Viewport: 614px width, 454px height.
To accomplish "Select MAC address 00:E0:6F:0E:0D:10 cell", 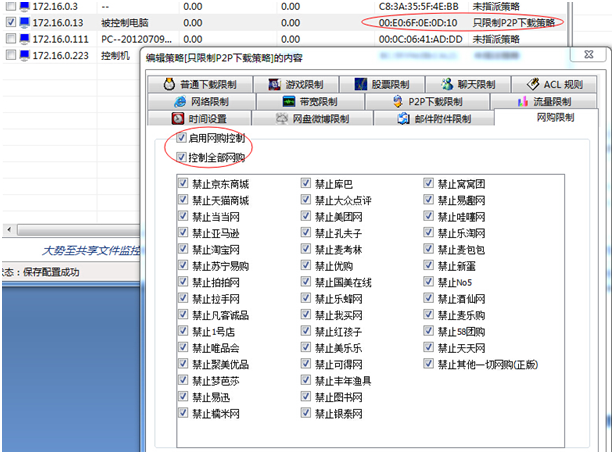I will coord(418,23).
